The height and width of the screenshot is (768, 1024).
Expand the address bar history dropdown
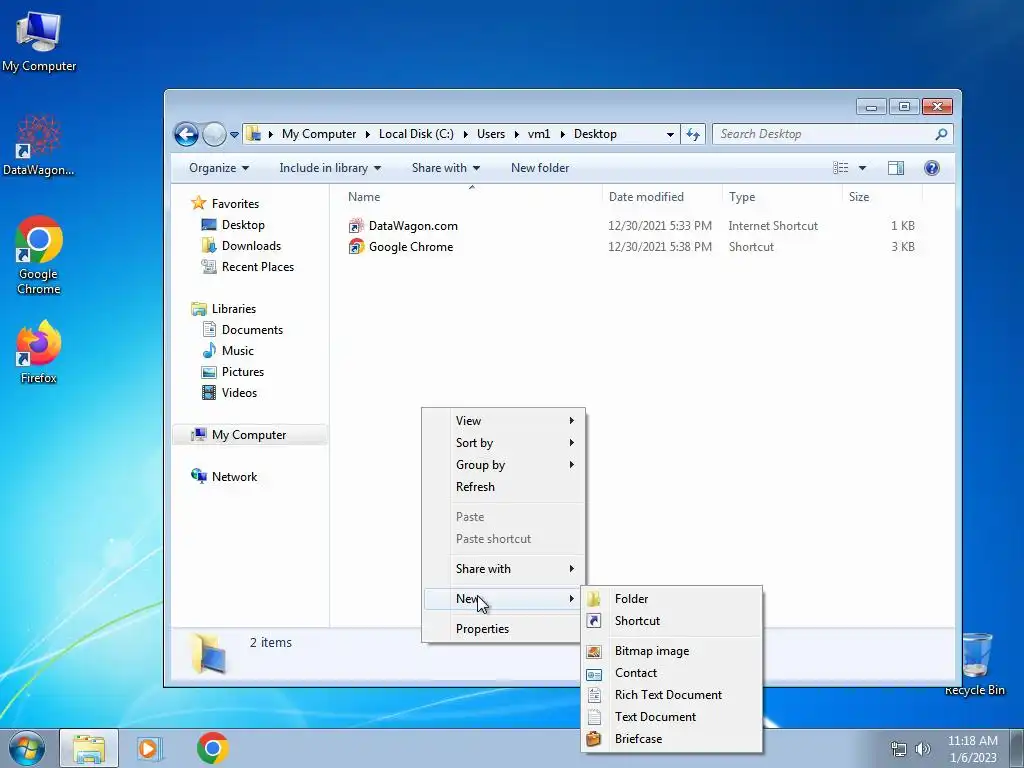coord(670,135)
